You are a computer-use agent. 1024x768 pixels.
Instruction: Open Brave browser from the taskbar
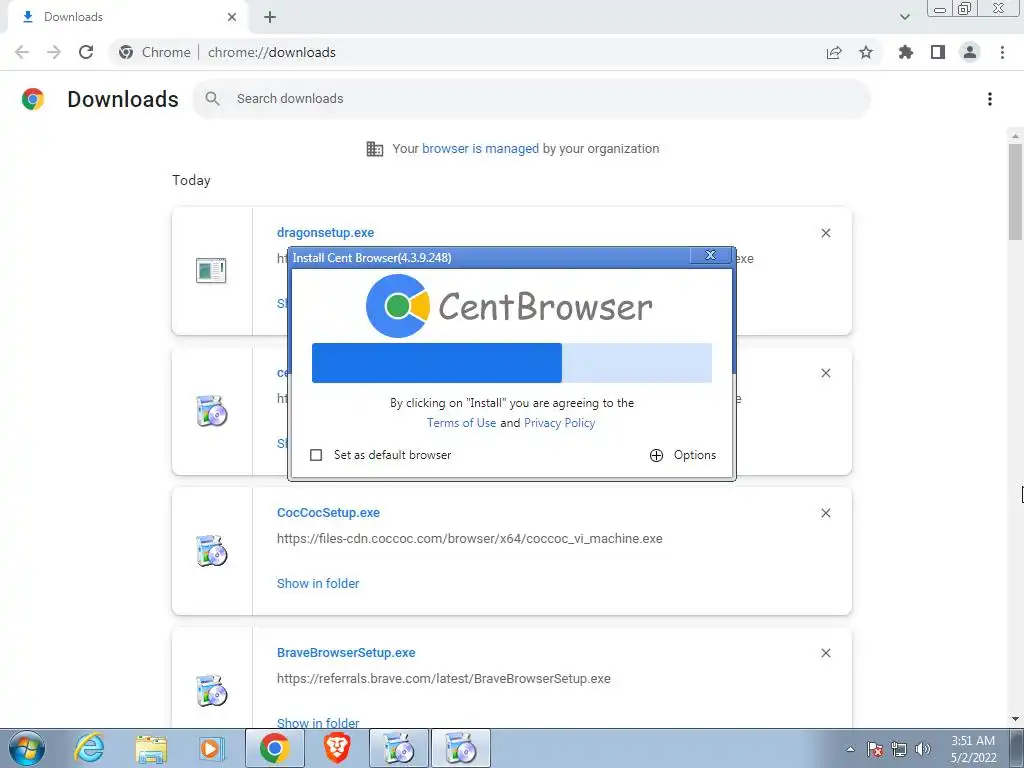[337, 748]
